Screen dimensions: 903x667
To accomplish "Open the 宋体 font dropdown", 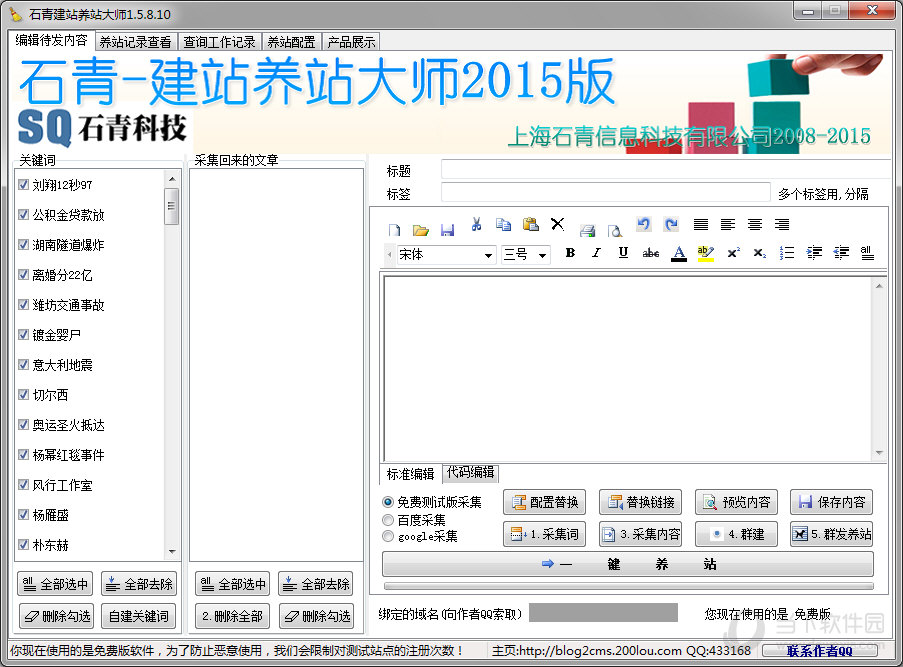I will [x=488, y=255].
